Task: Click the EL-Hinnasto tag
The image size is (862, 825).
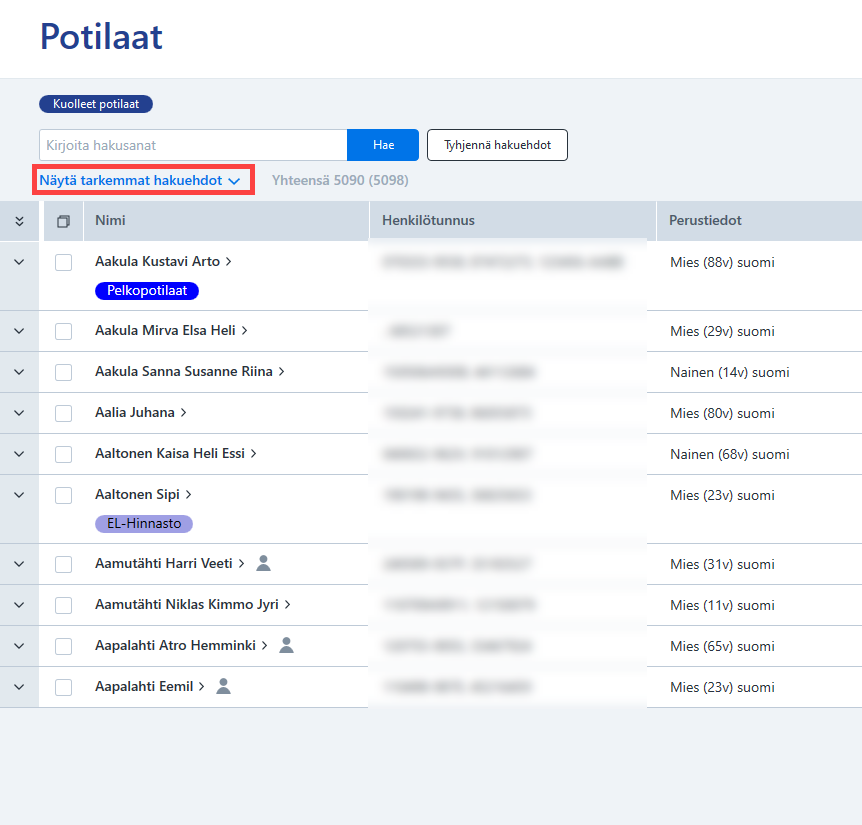Action: pos(144,524)
